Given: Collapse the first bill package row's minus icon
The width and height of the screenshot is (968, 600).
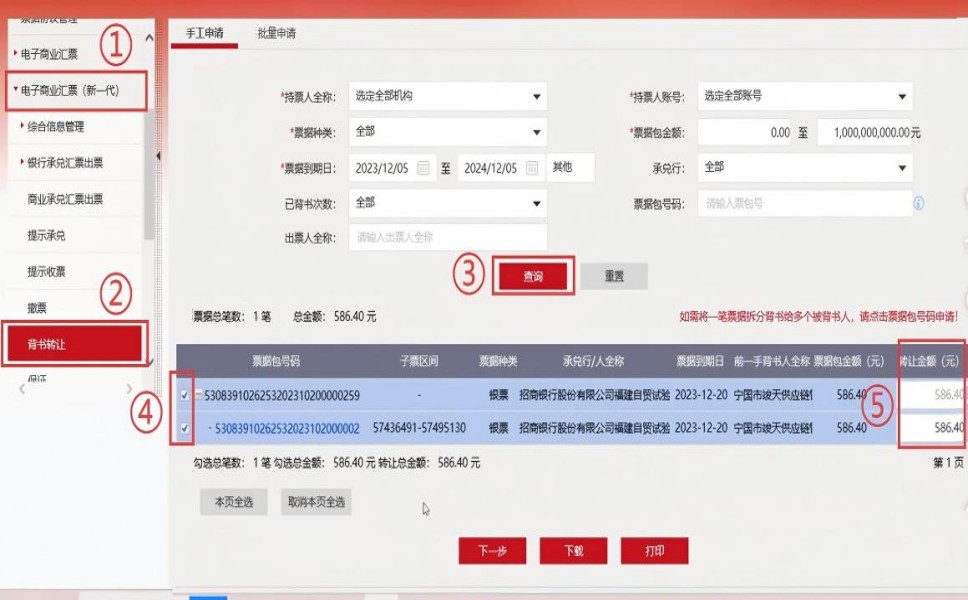Looking at the screenshot, I should point(198,395).
